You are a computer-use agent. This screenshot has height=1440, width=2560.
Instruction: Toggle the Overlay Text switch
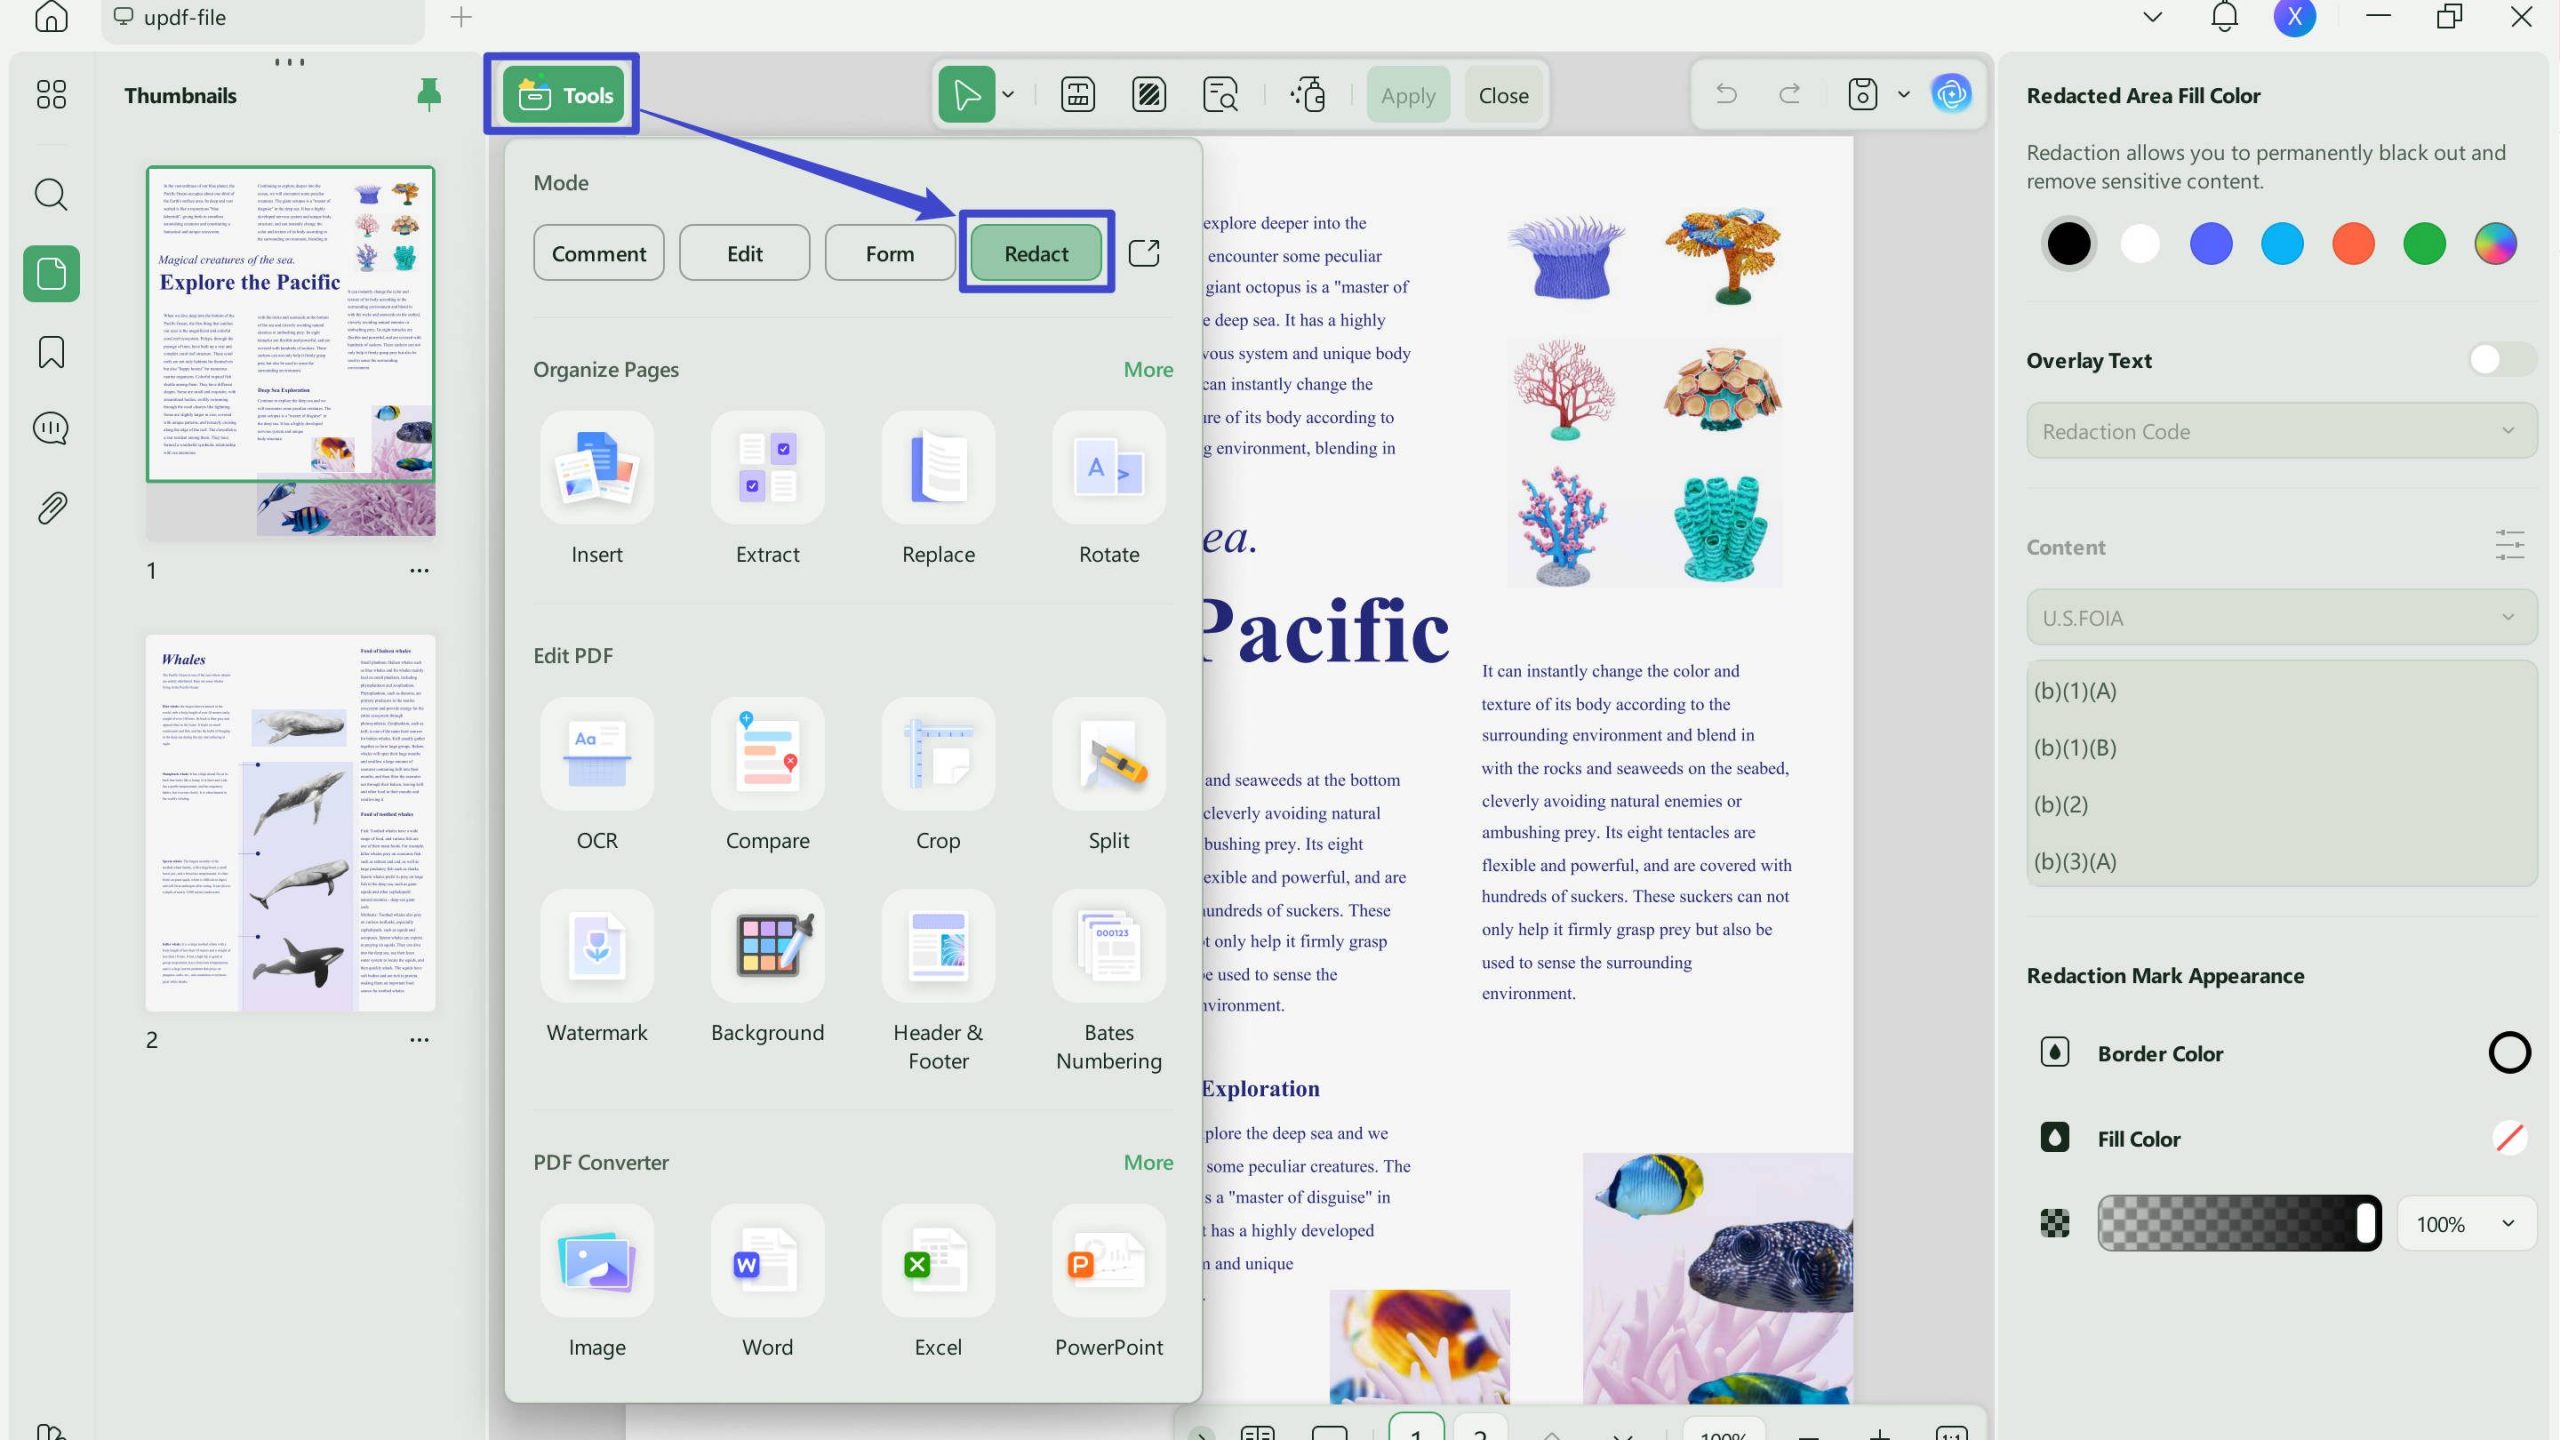click(2500, 359)
